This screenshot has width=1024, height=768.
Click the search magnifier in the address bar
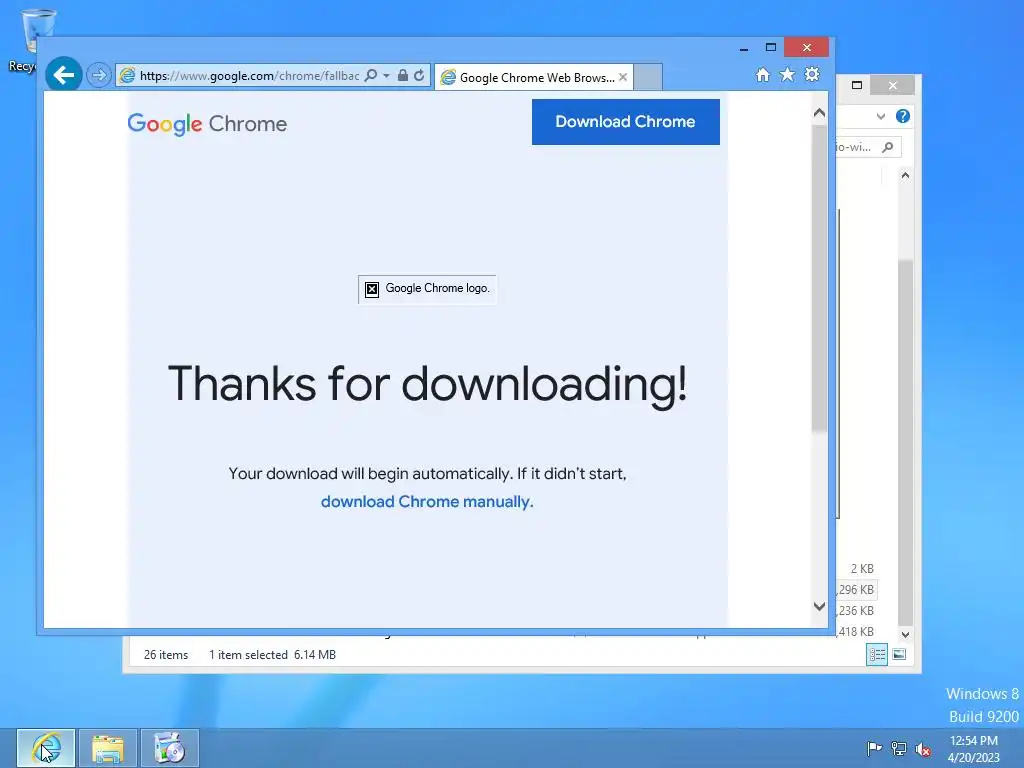point(371,76)
